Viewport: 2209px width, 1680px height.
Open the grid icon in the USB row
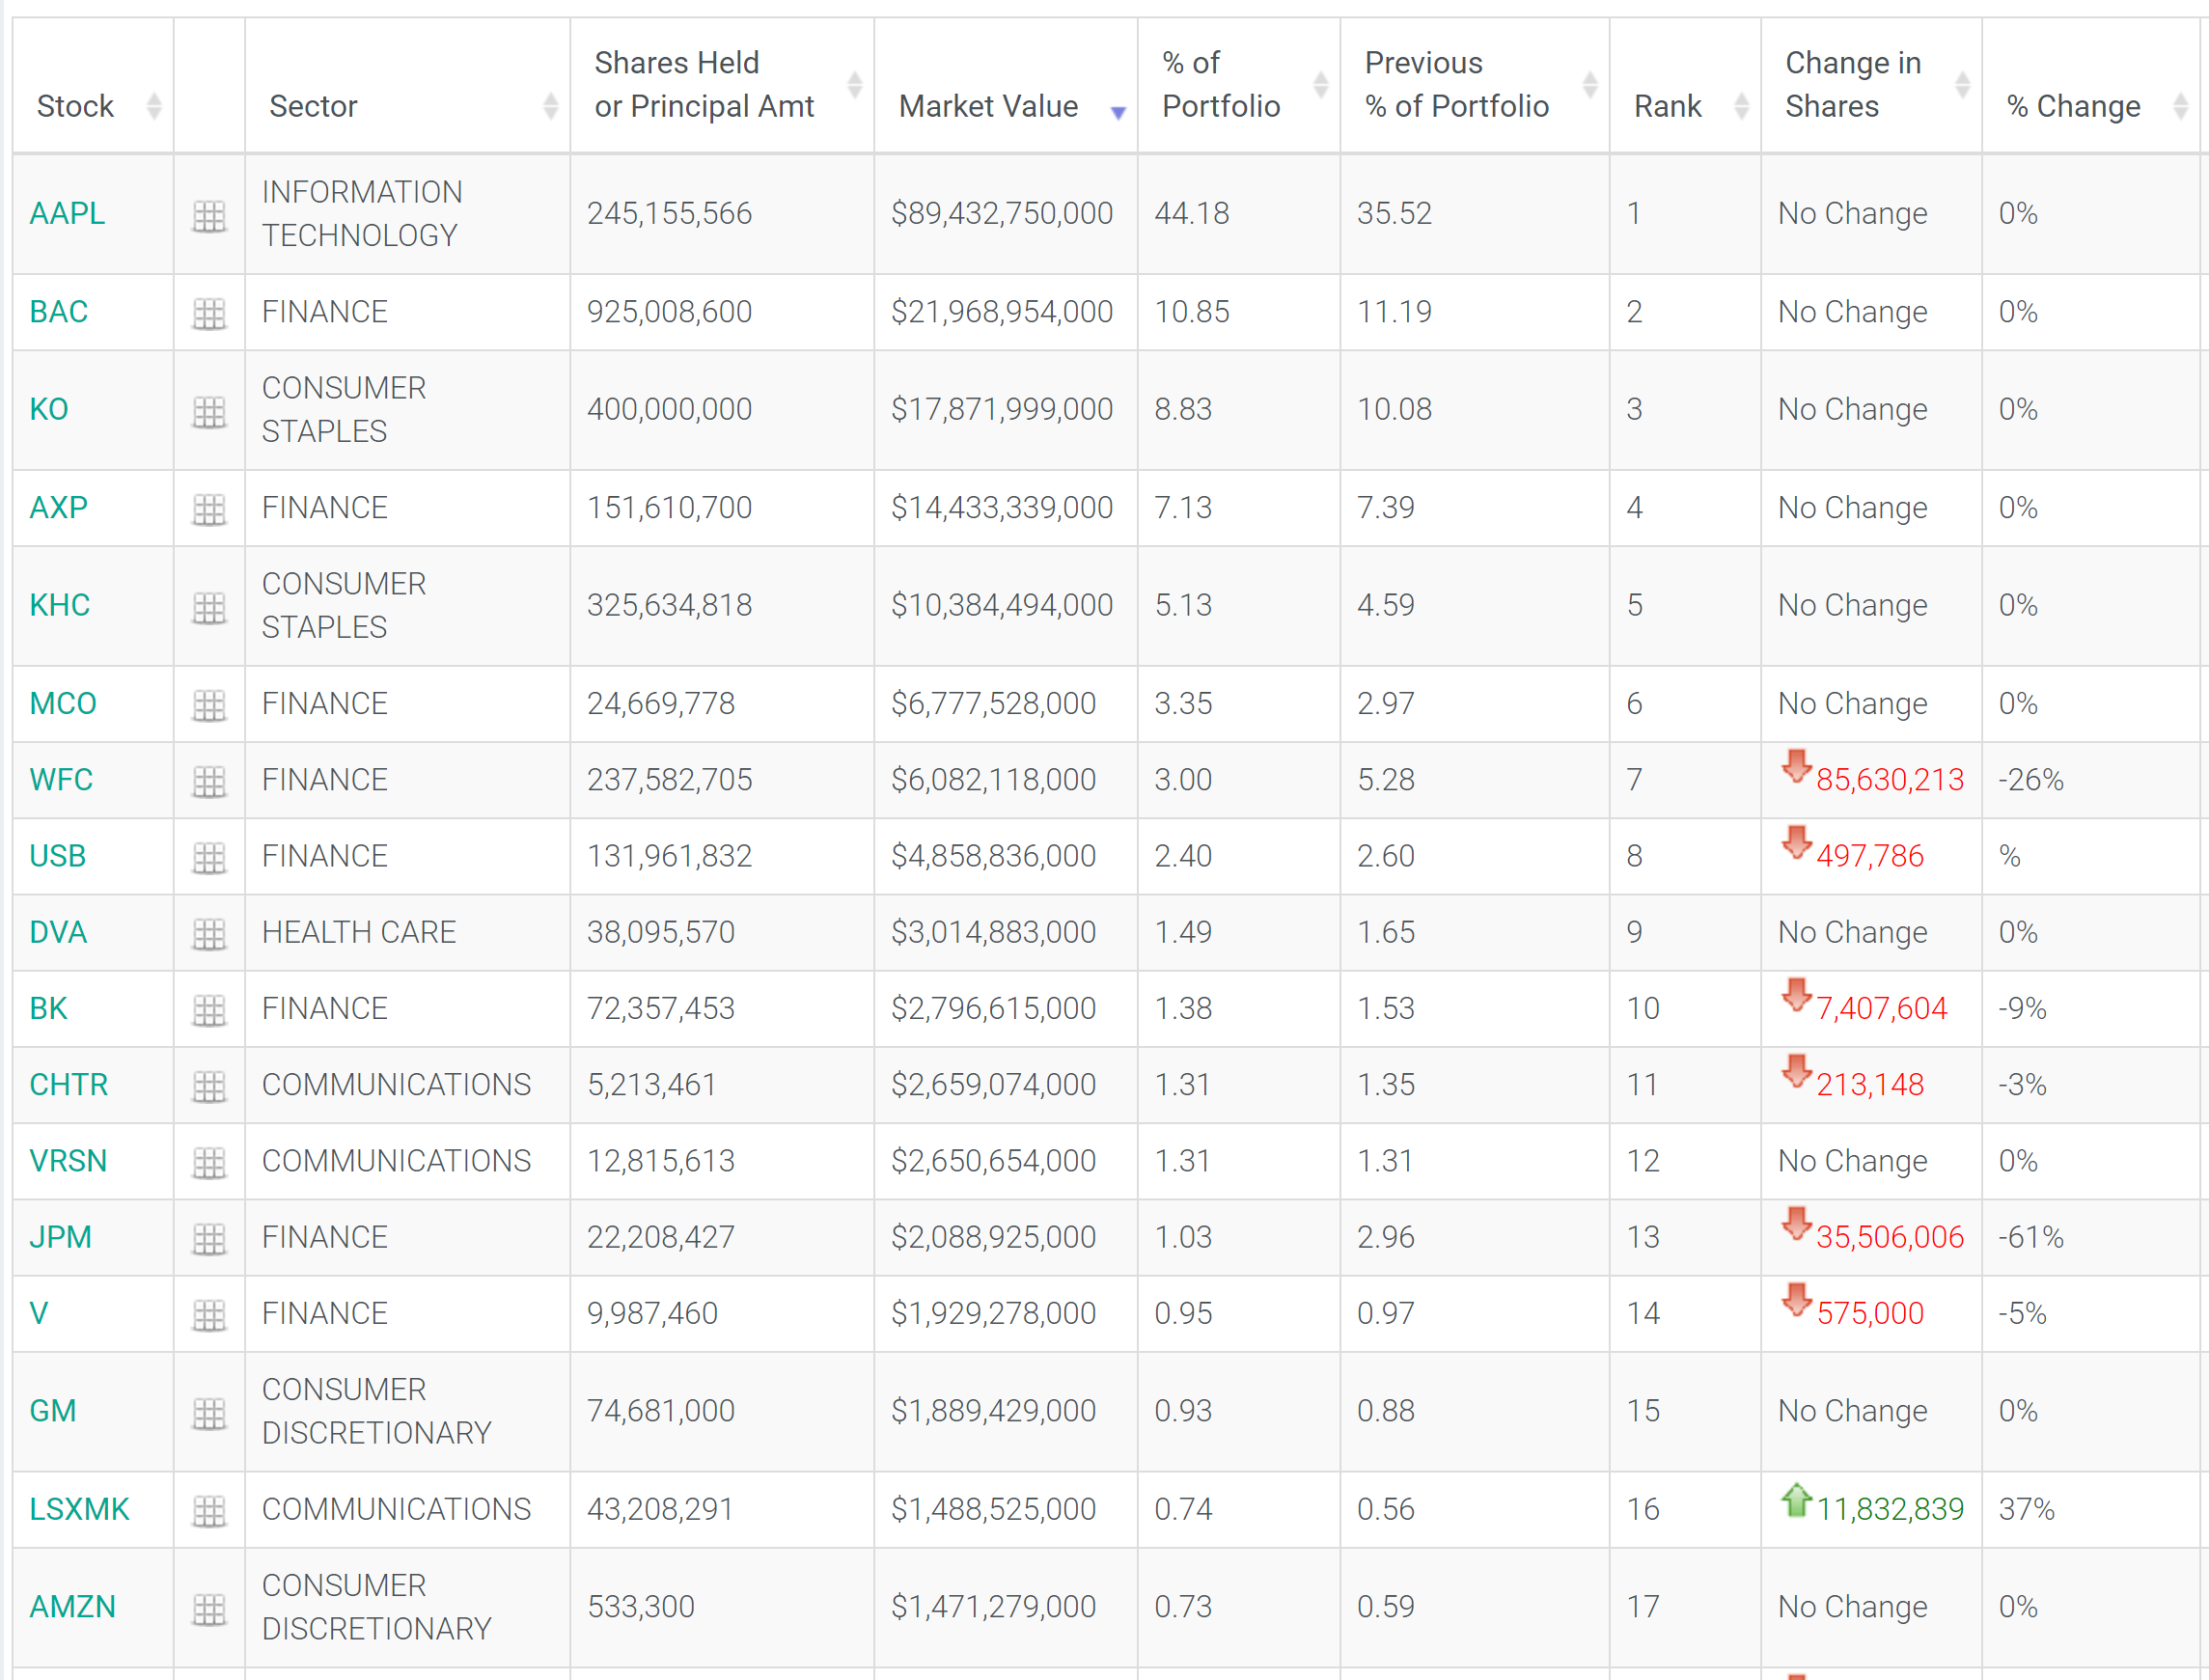coord(209,858)
